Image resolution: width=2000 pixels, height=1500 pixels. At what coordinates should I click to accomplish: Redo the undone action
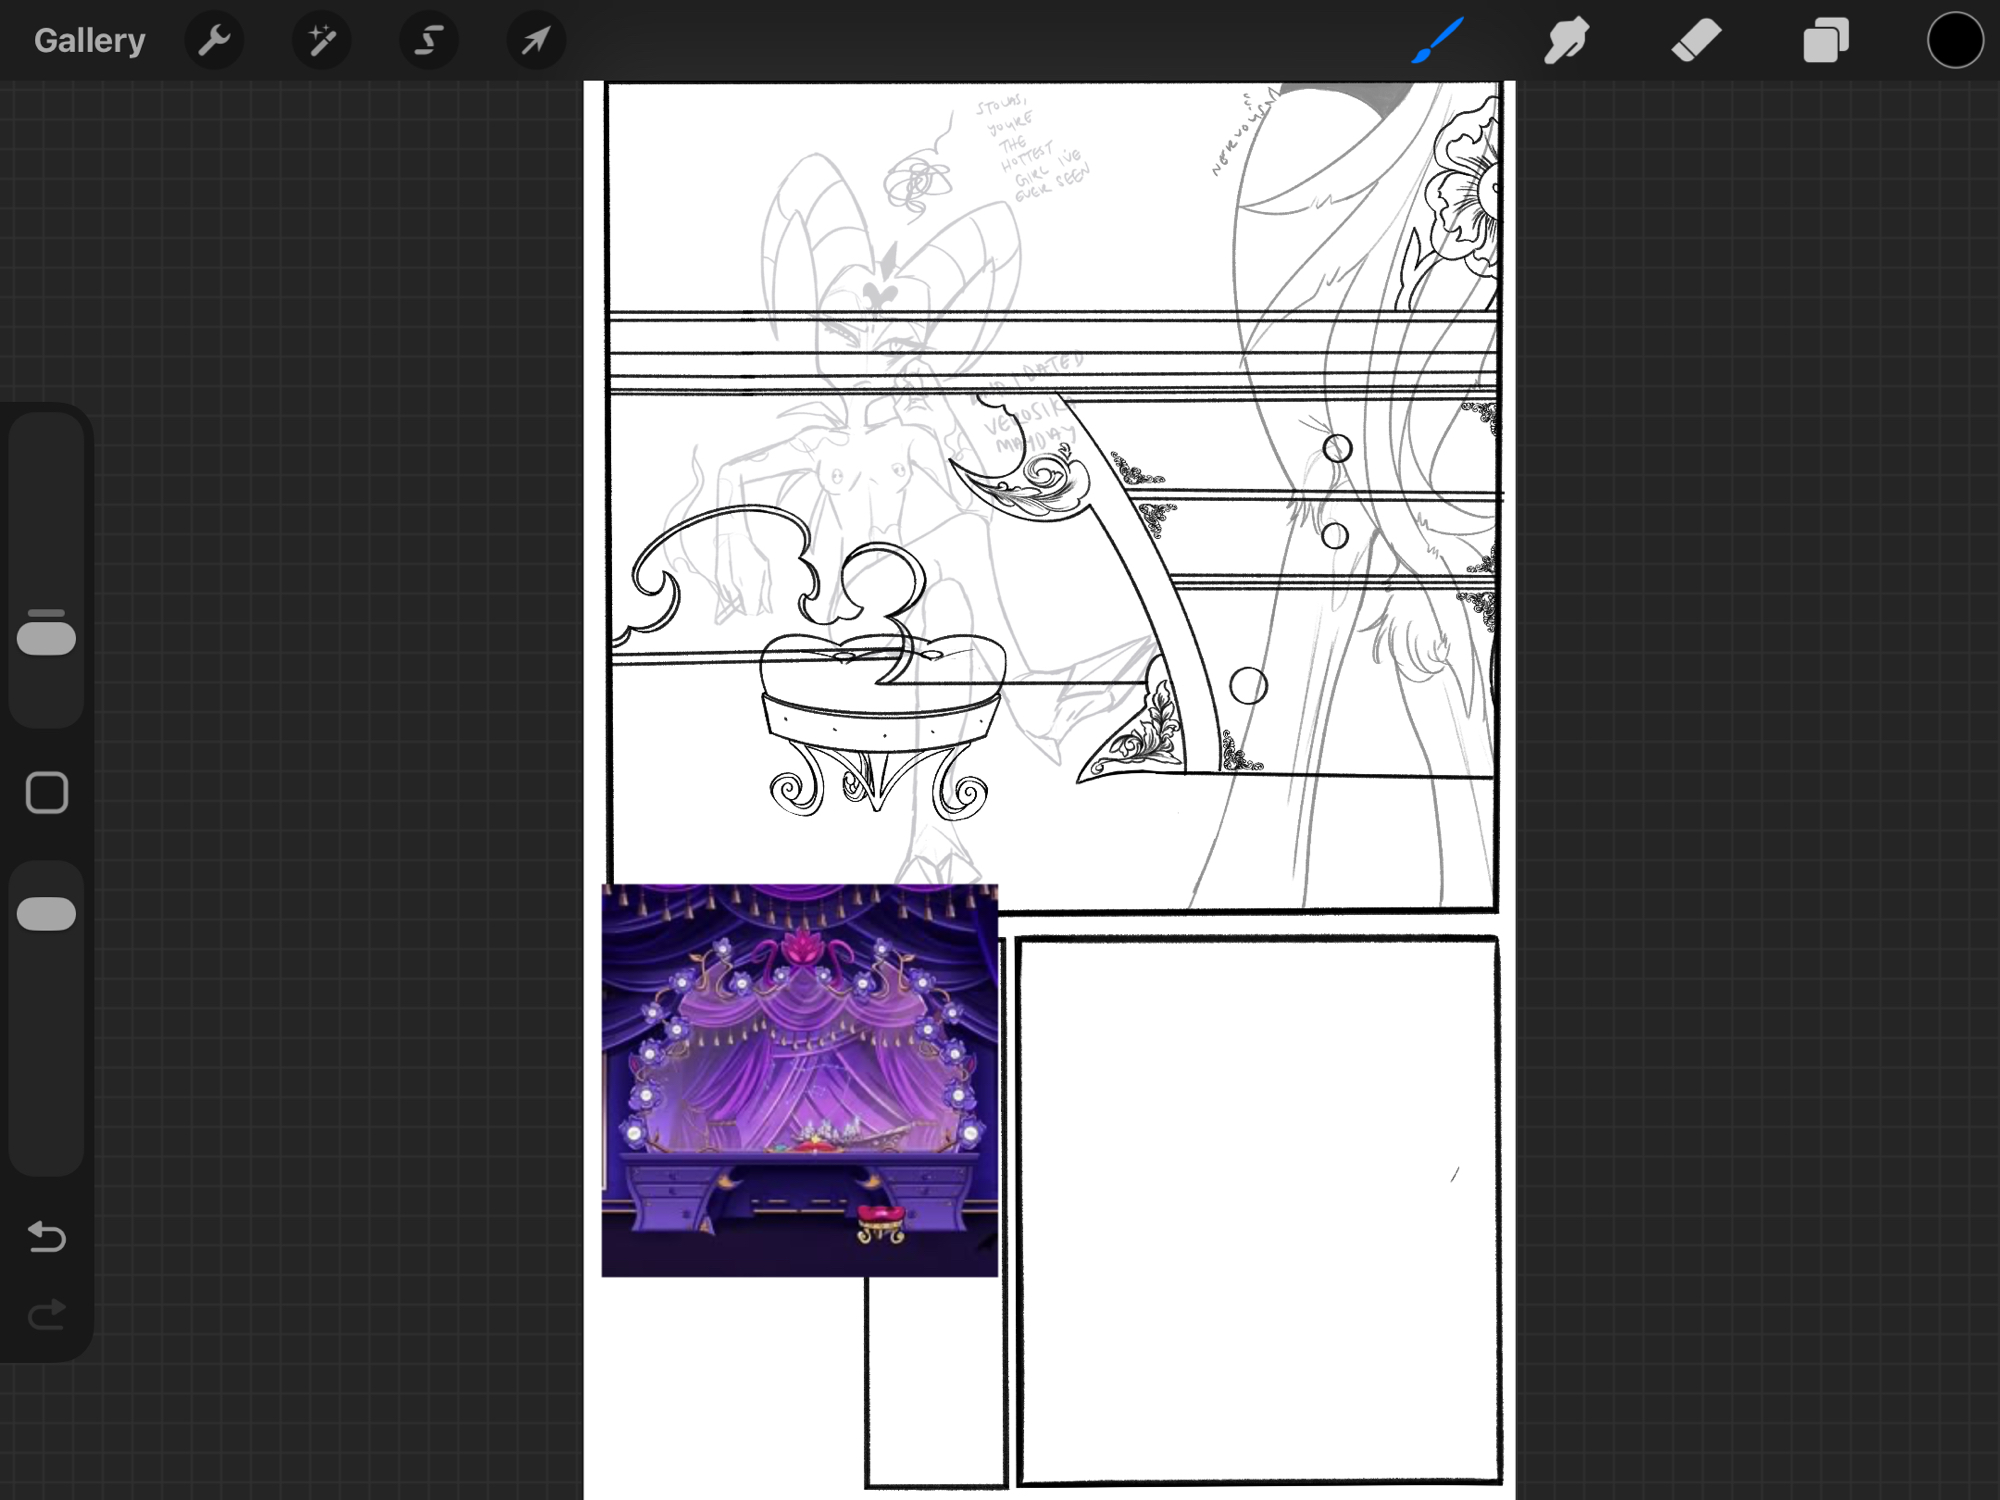pyautogui.click(x=47, y=1314)
